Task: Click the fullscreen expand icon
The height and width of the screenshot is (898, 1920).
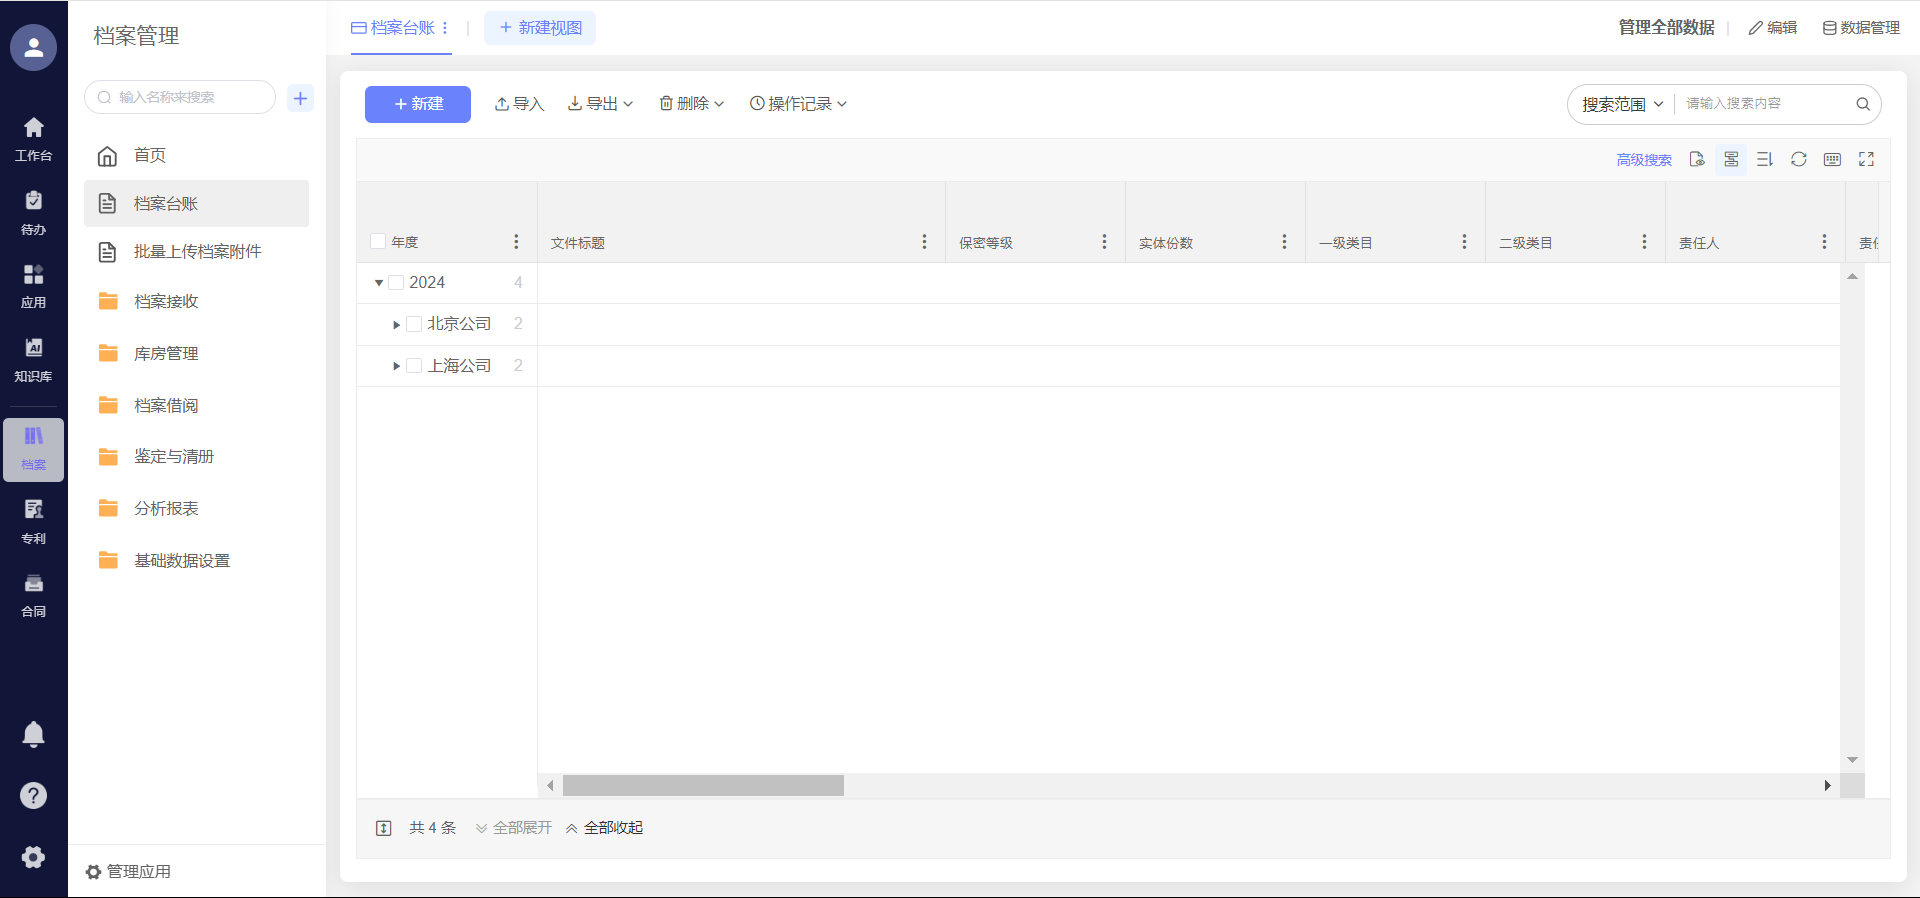Action: point(1866,160)
